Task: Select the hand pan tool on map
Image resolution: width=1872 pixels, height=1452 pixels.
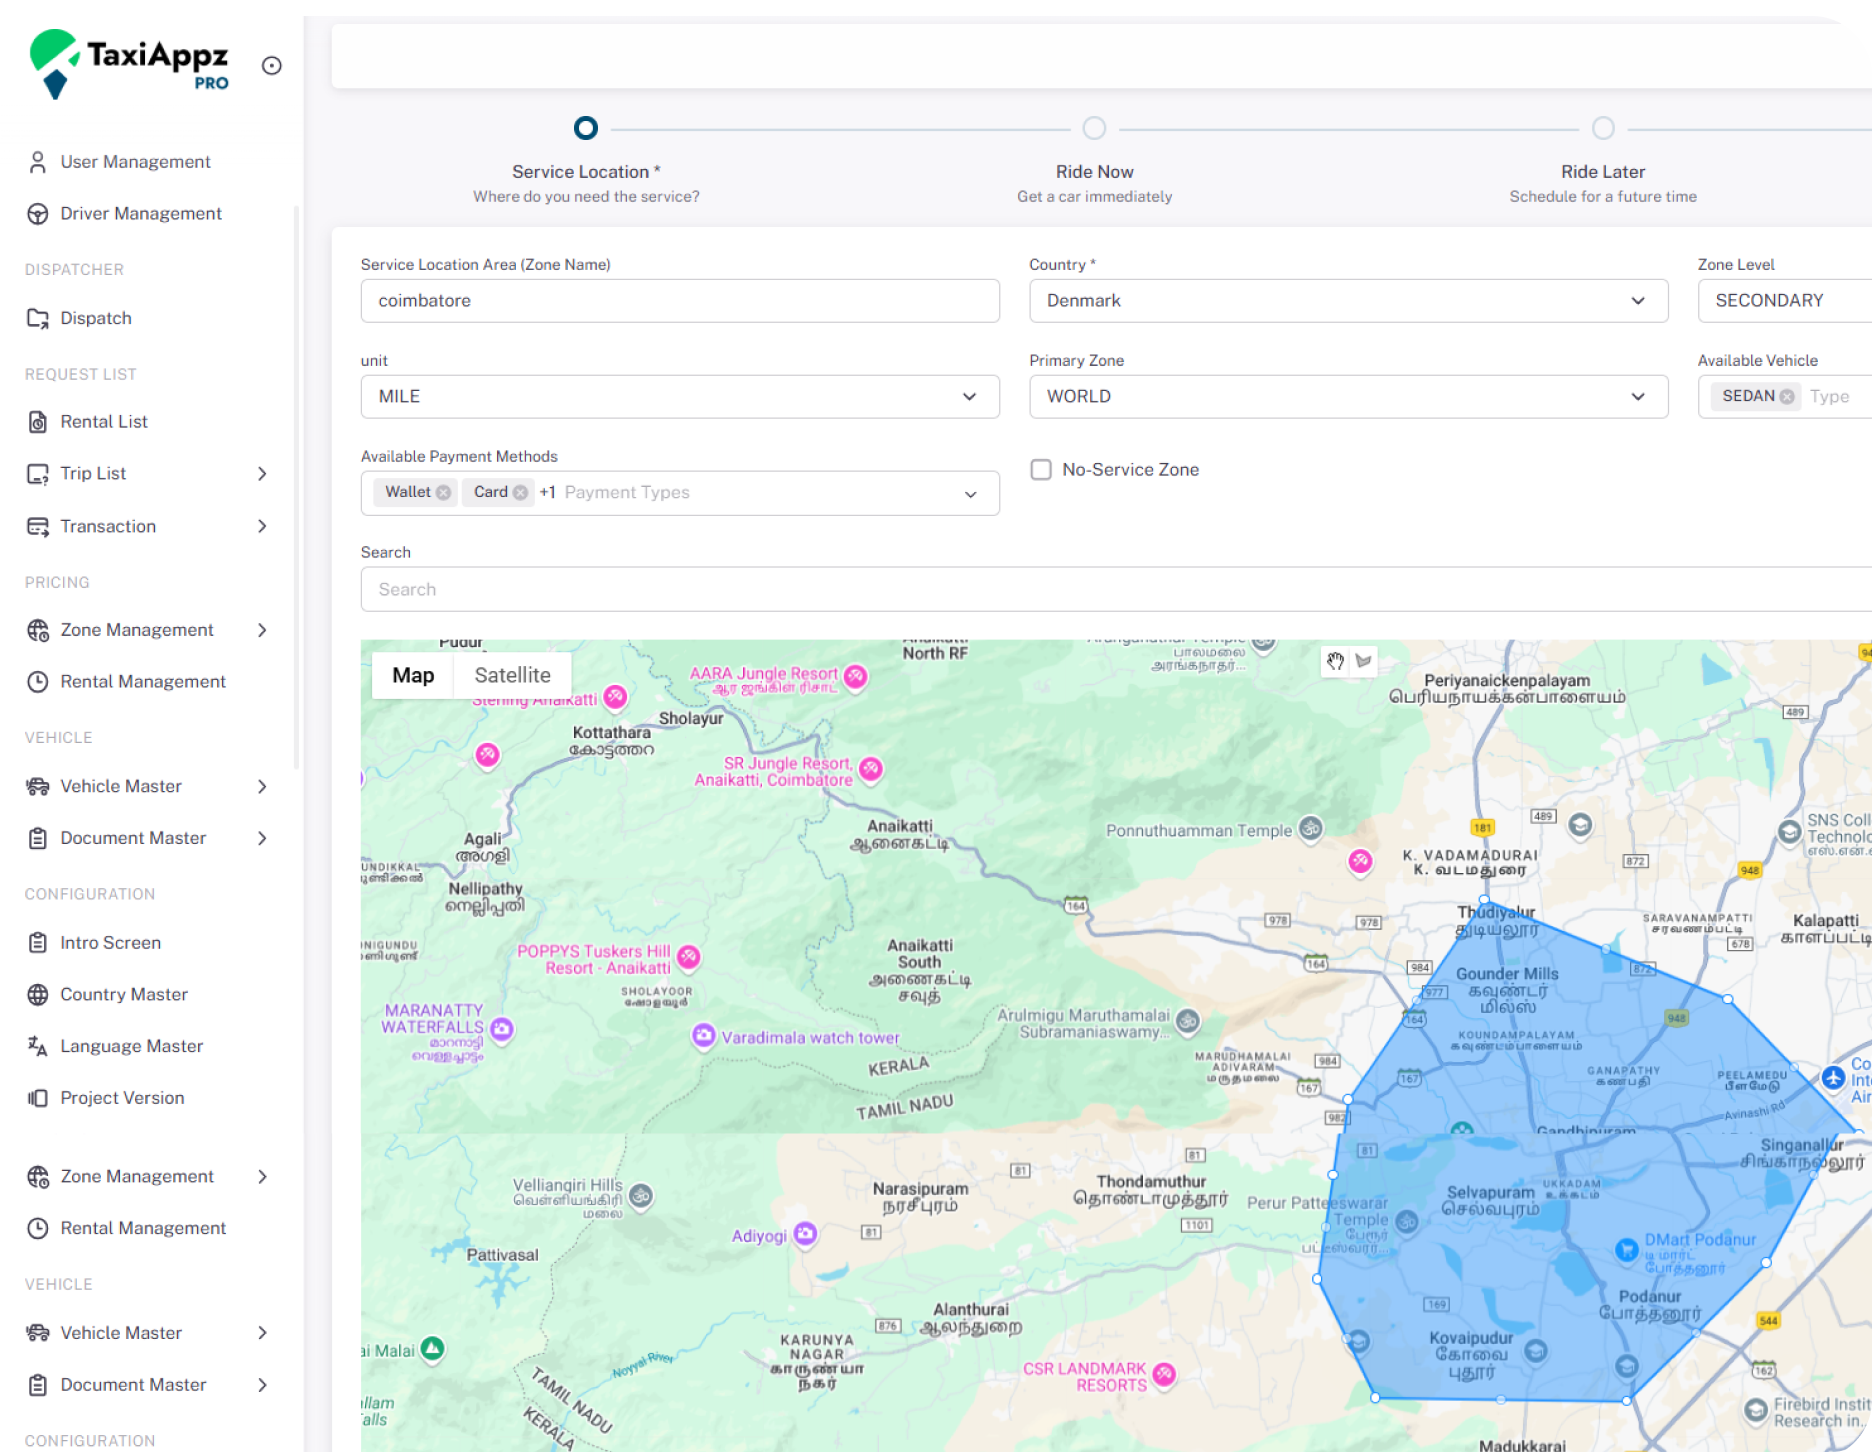Action: click(x=1335, y=661)
